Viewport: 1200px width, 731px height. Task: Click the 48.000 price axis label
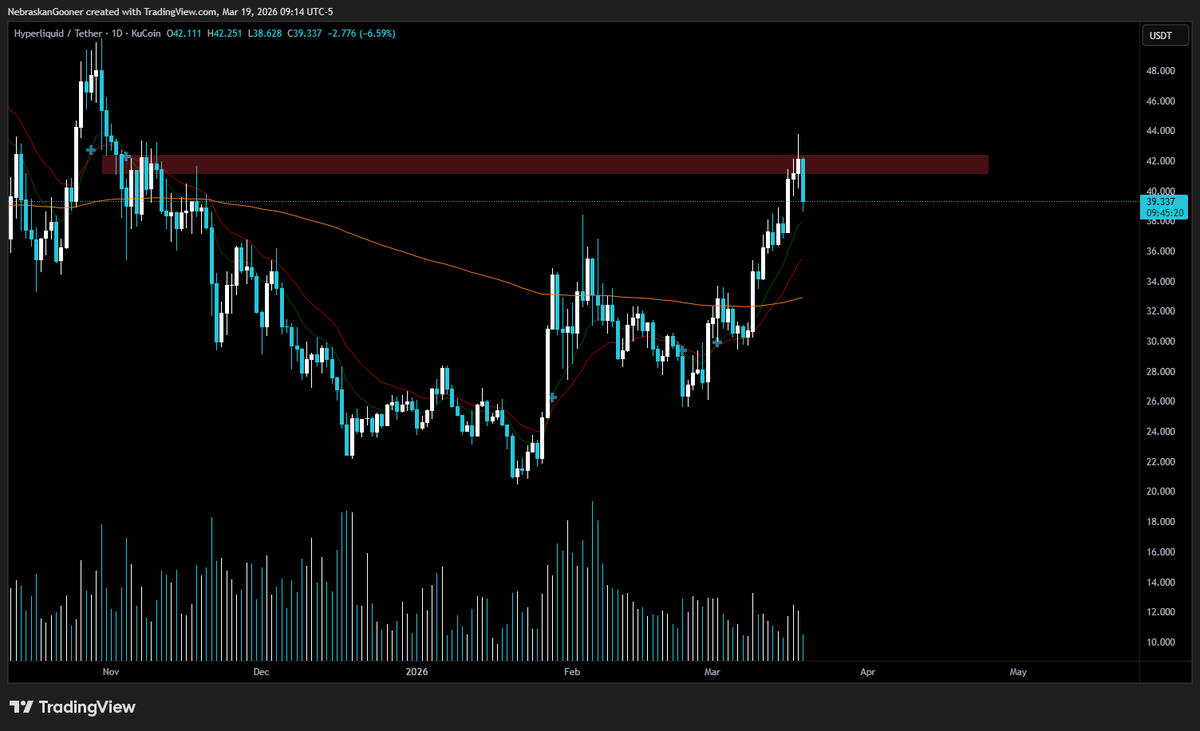coord(1161,71)
